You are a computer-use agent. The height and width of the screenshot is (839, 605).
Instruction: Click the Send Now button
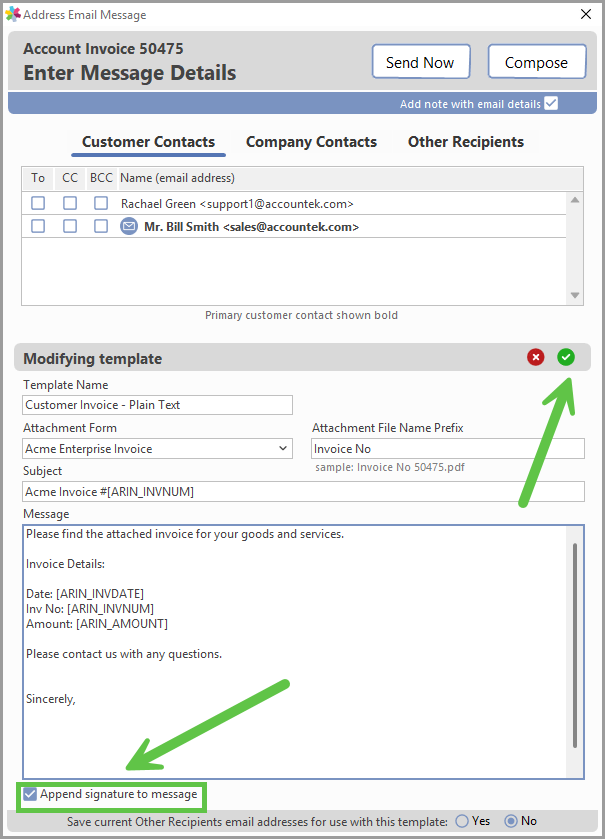click(x=421, y=62)
